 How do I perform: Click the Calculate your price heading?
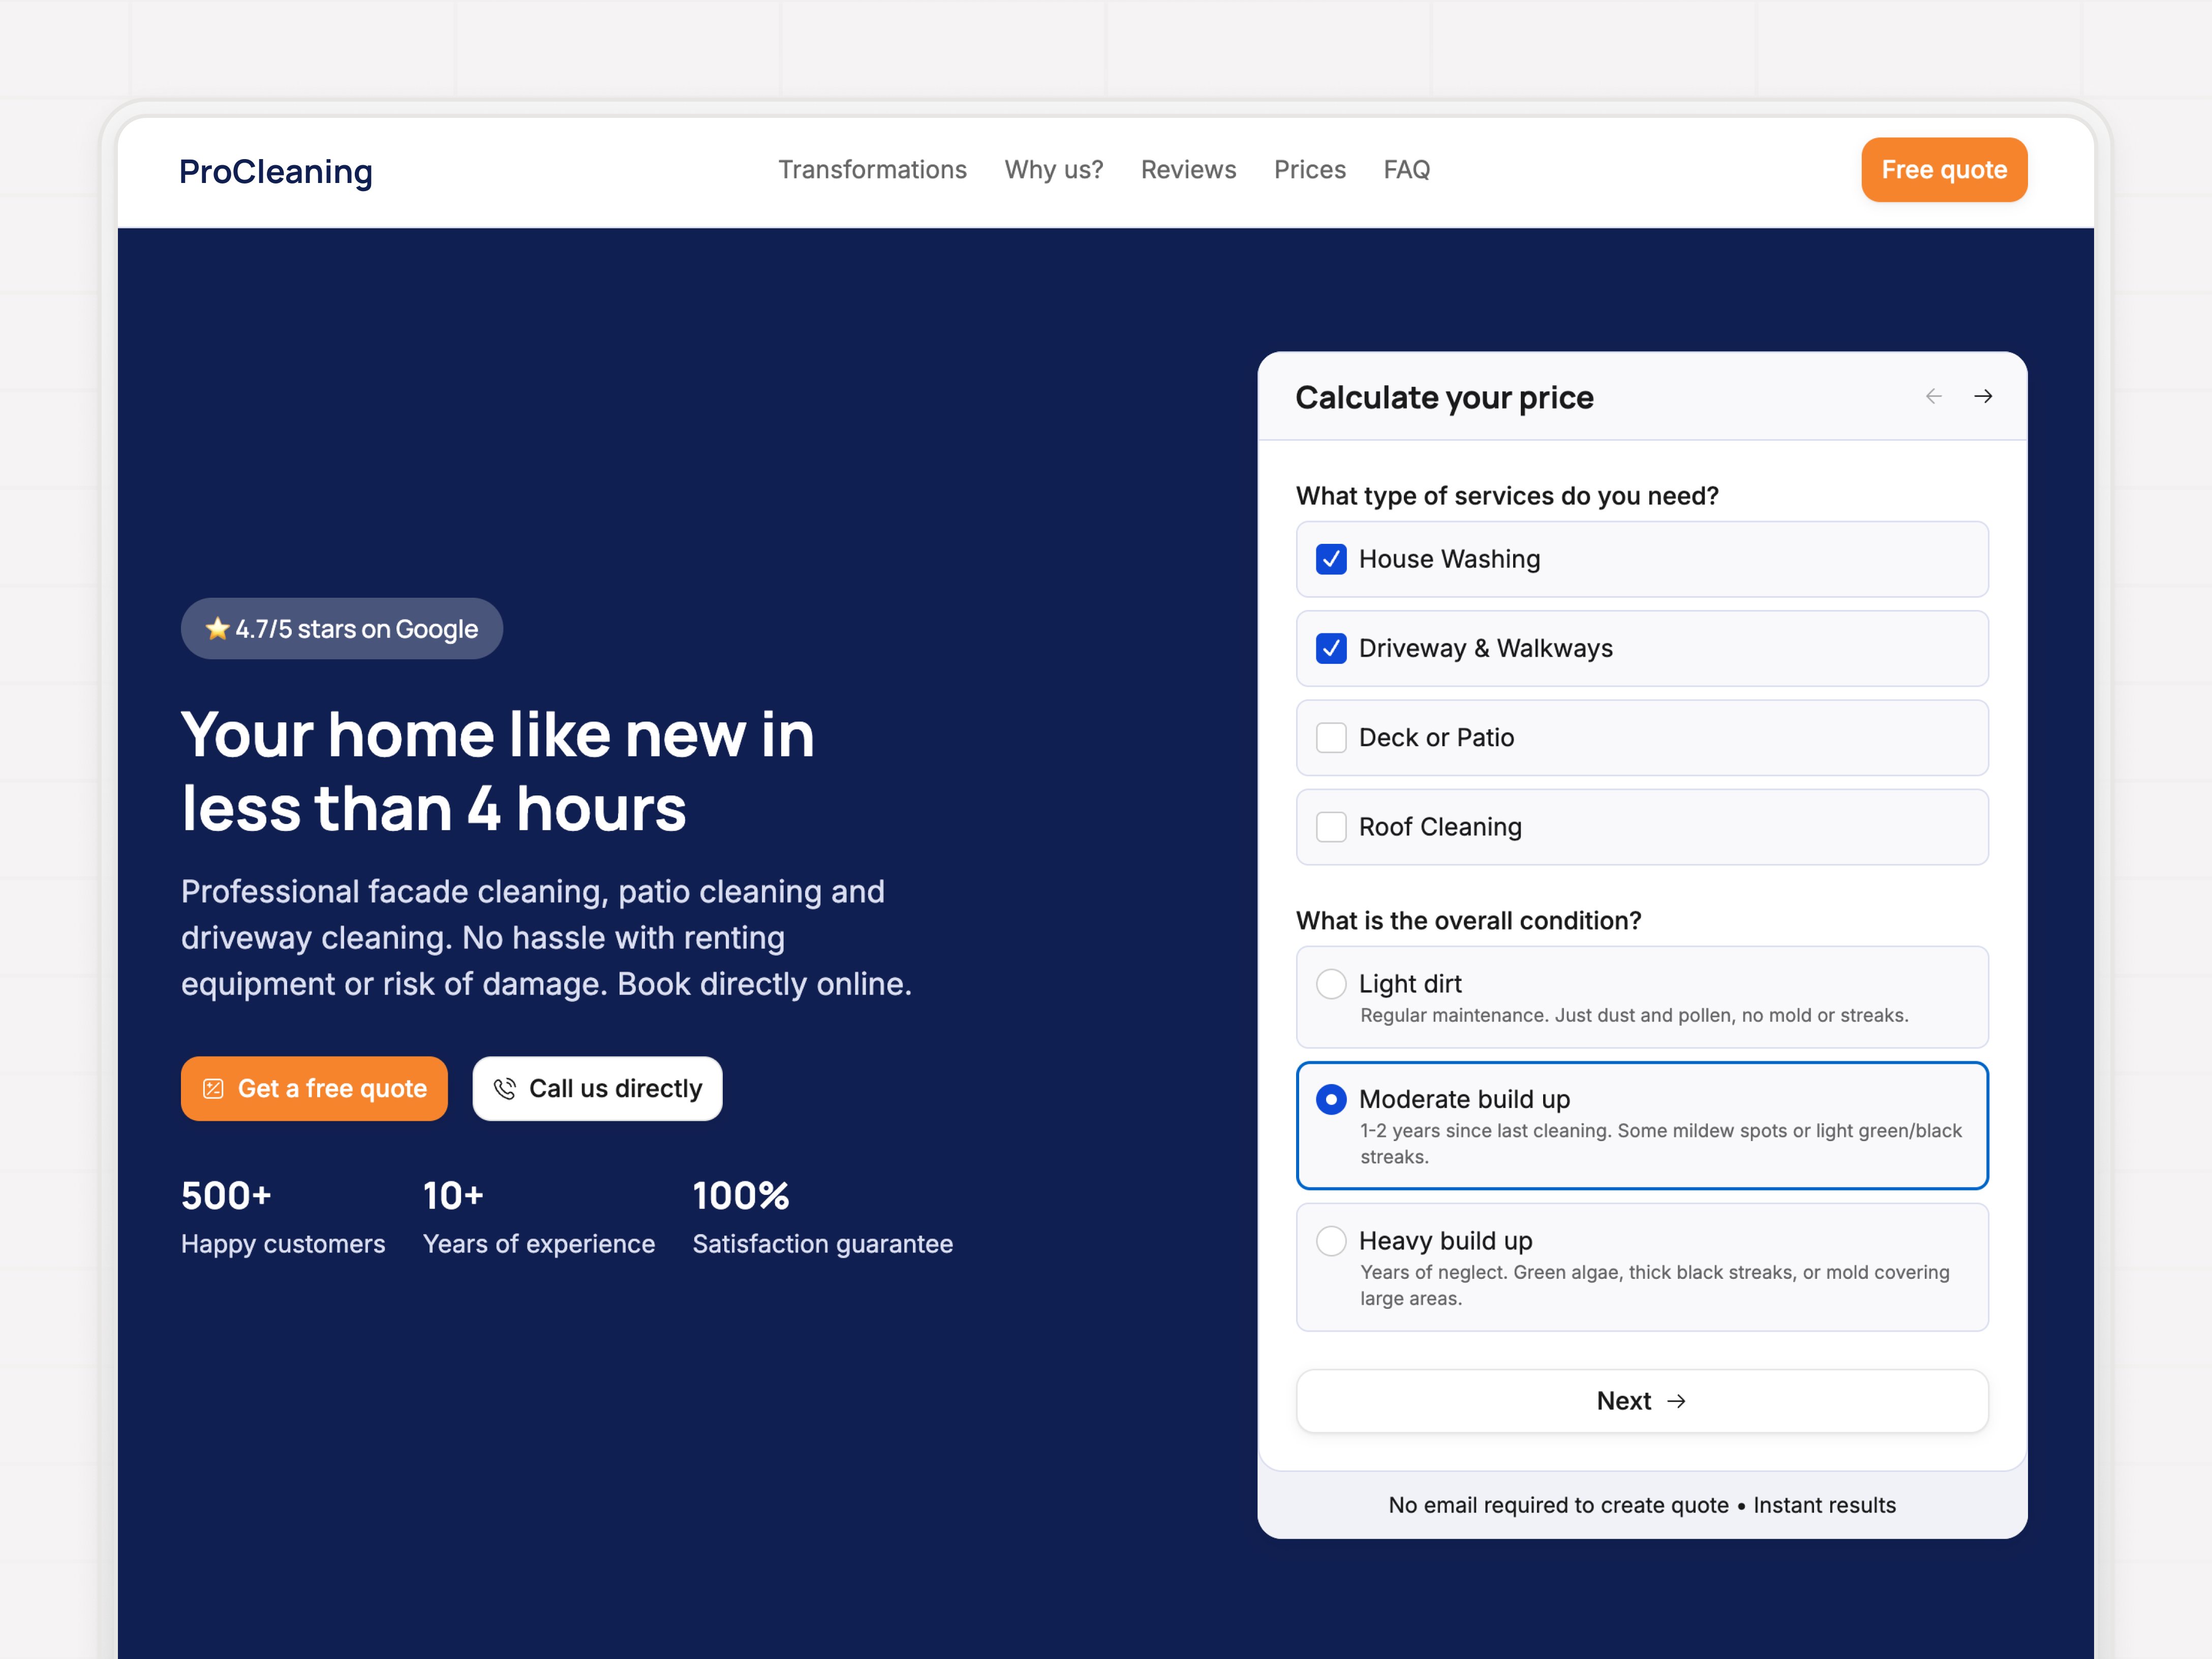pyautogui.click(x=1444, y=397)
